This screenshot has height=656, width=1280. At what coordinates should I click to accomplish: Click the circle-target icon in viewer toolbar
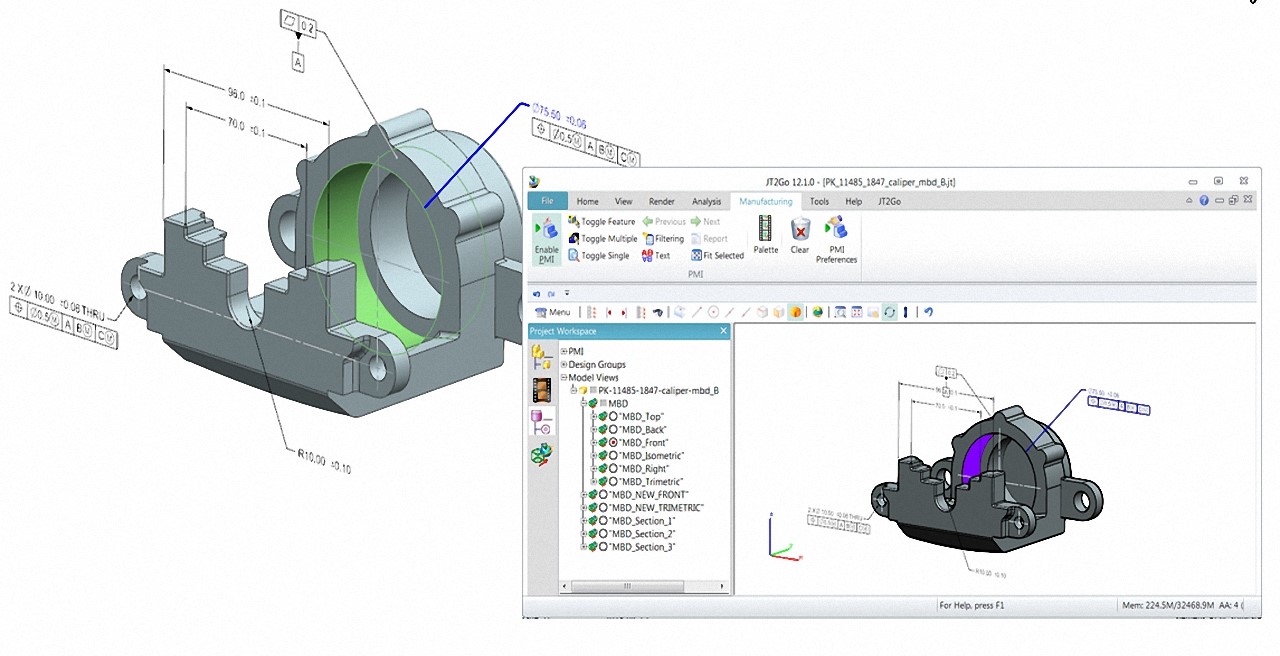click(714, 312)
